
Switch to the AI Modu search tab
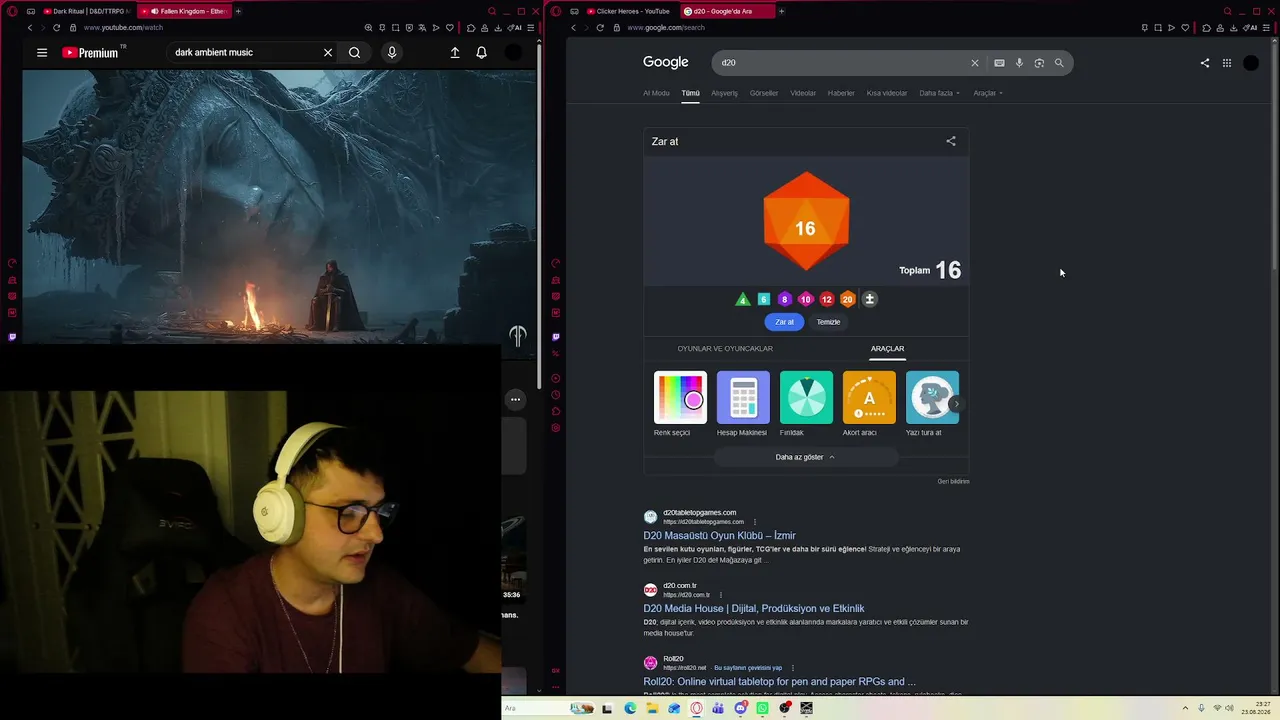pyautogui.click(x=656, y=93)
